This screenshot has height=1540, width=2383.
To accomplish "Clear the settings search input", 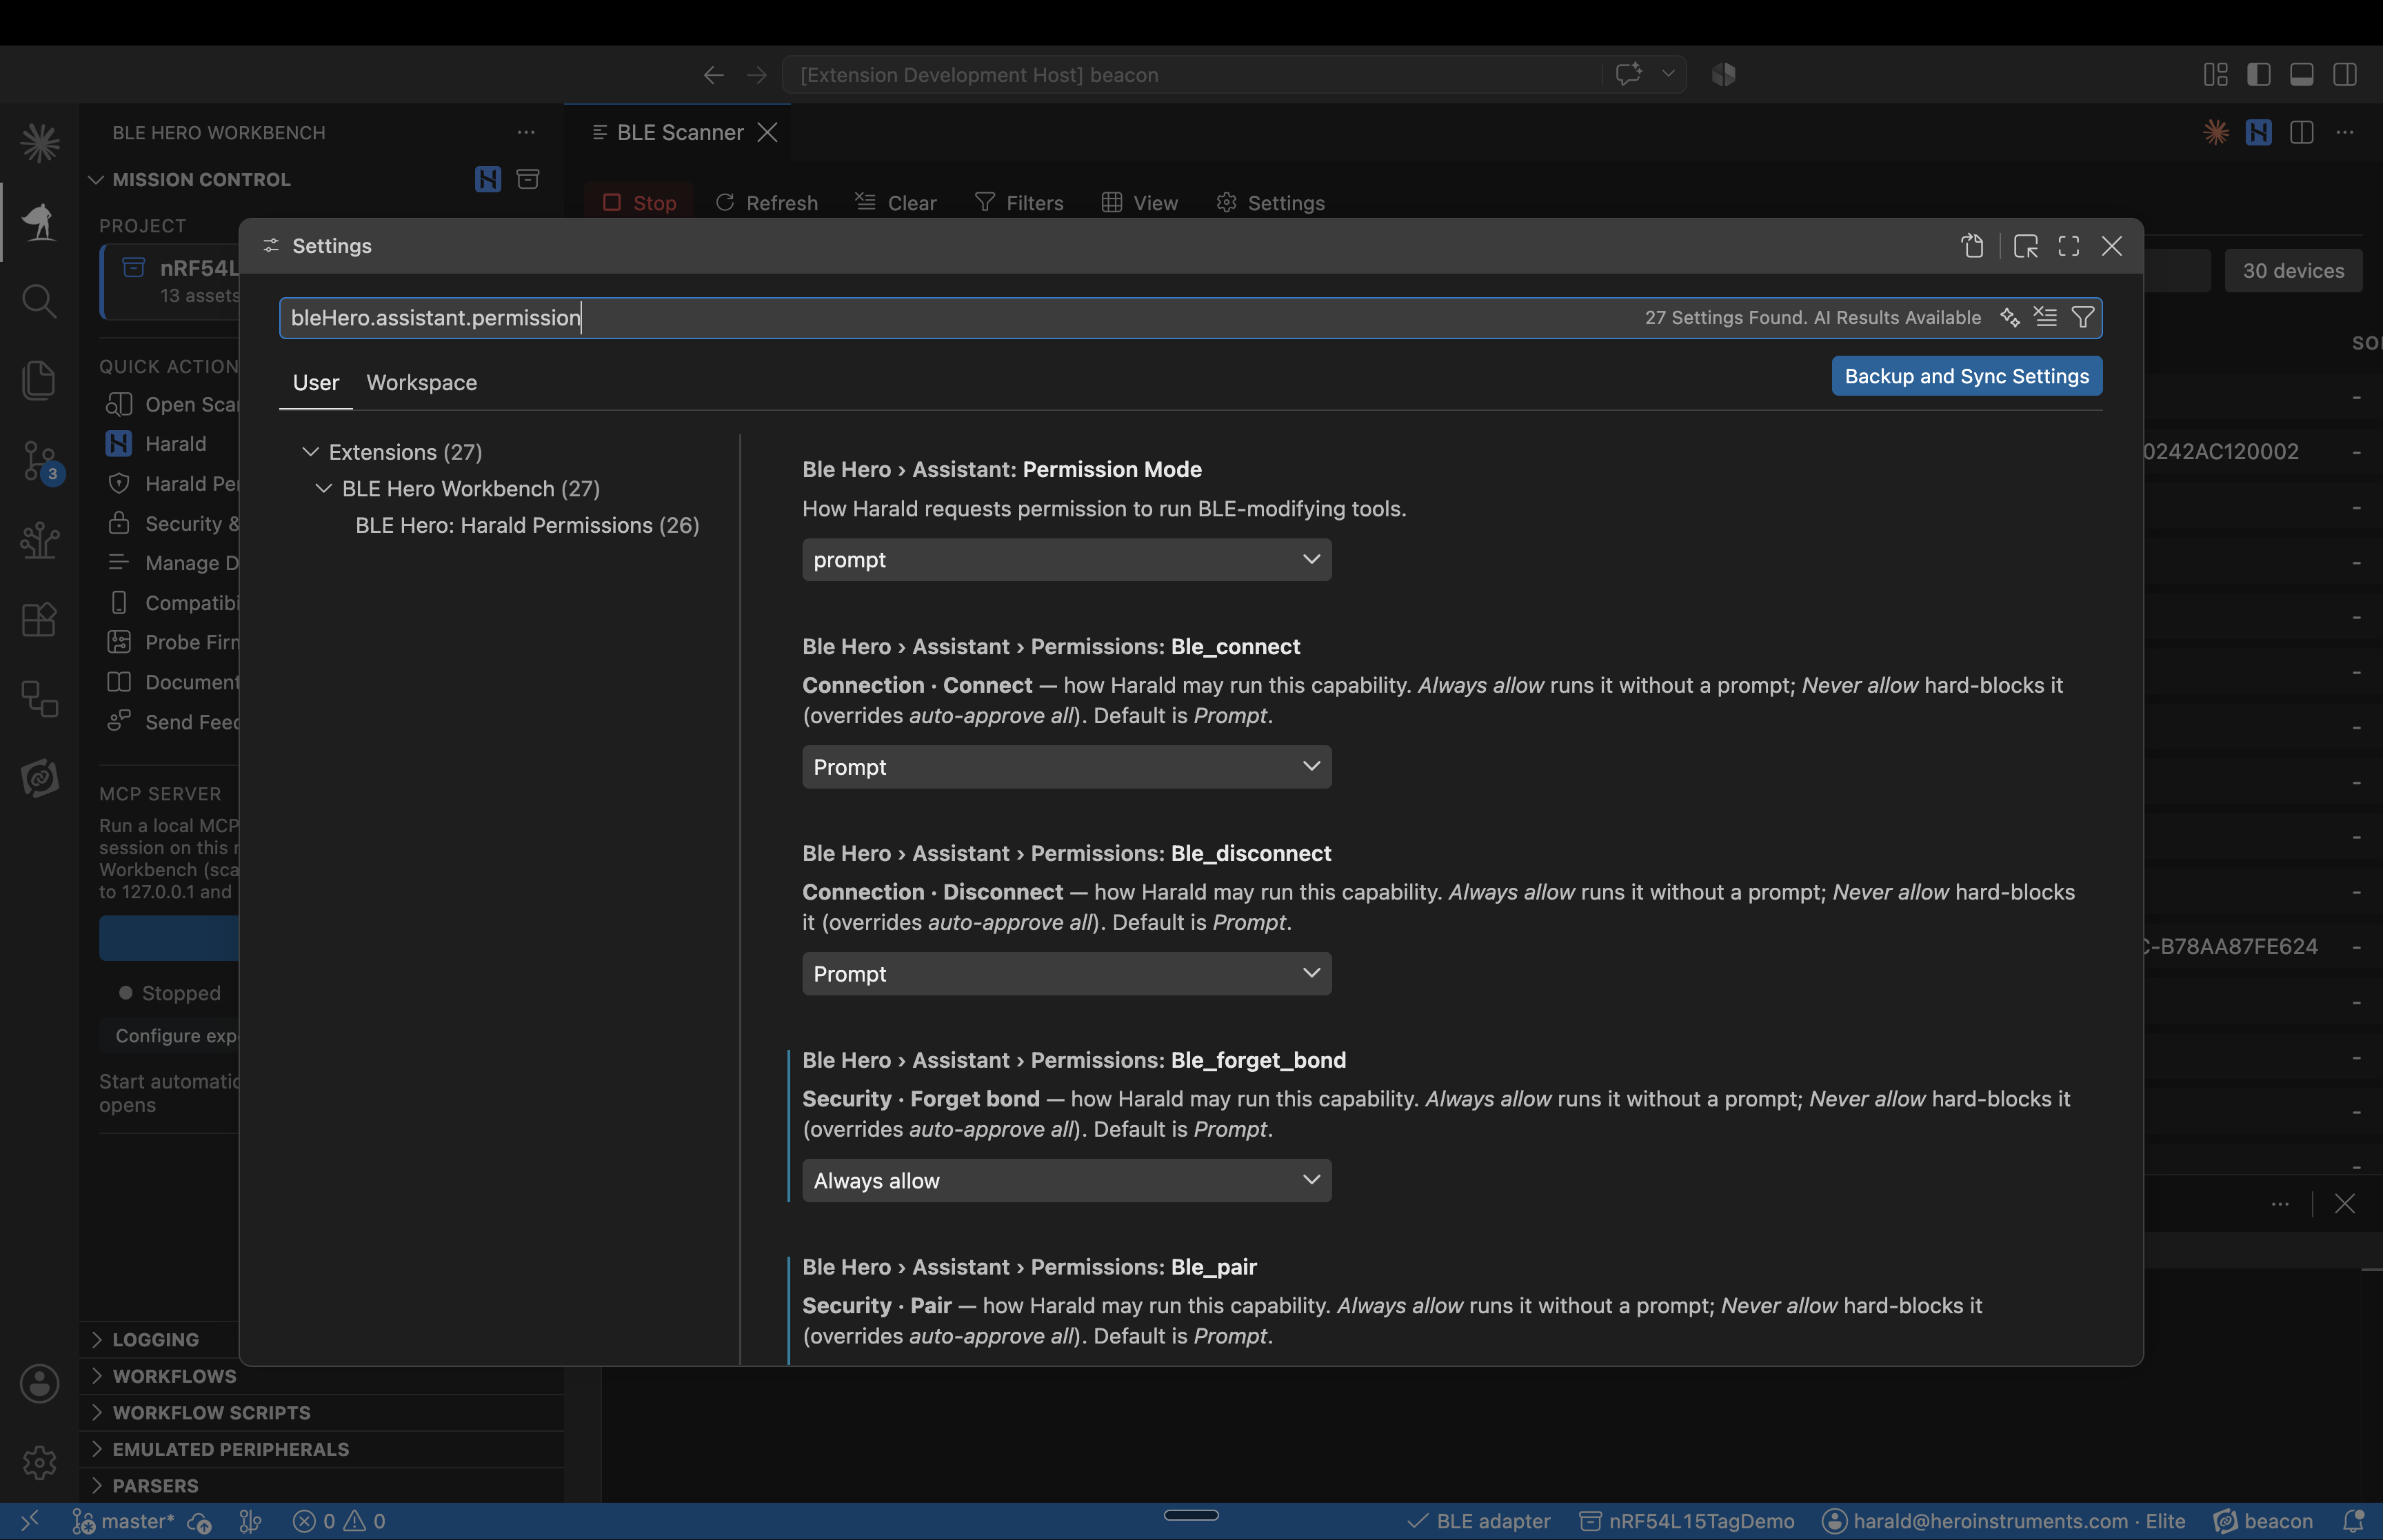I will tap(2046, 317).
